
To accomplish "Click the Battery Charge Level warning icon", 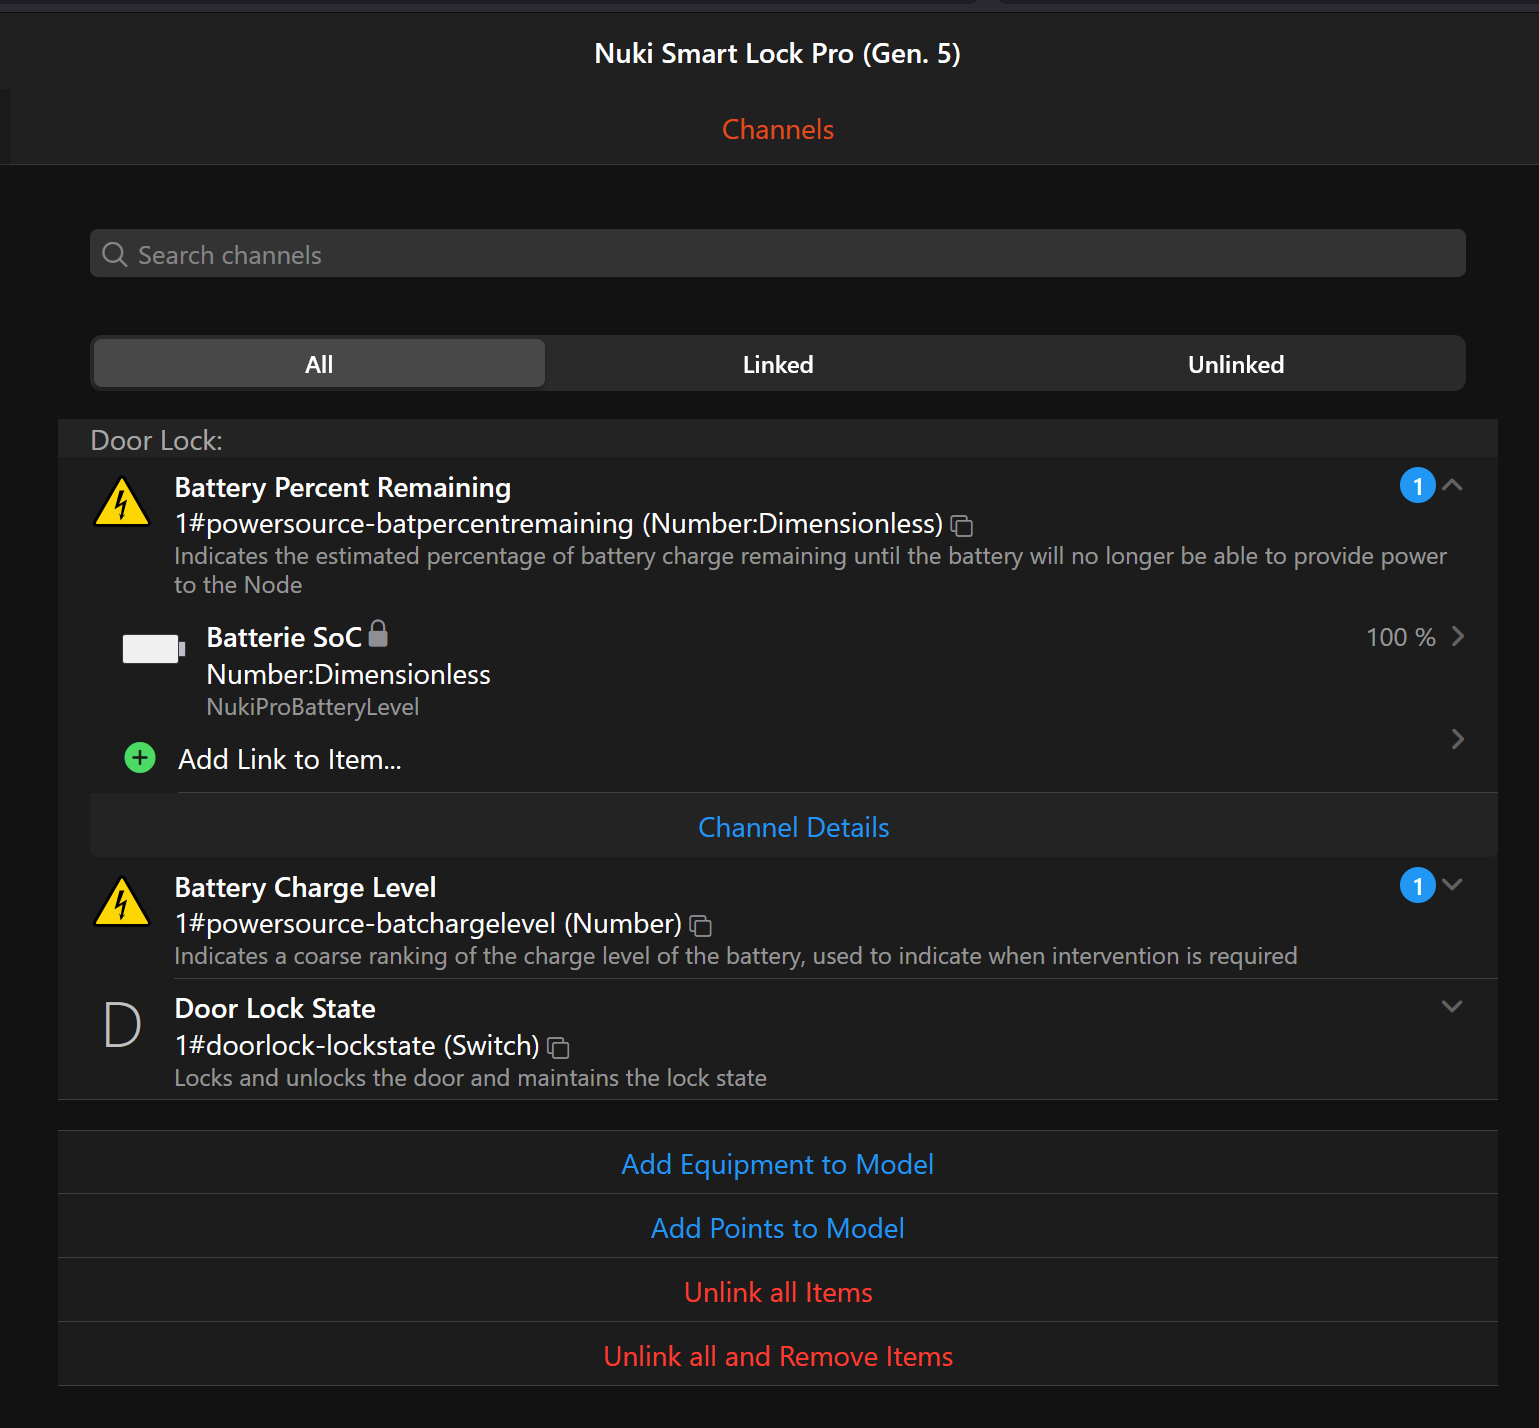I will click(122, 903).
